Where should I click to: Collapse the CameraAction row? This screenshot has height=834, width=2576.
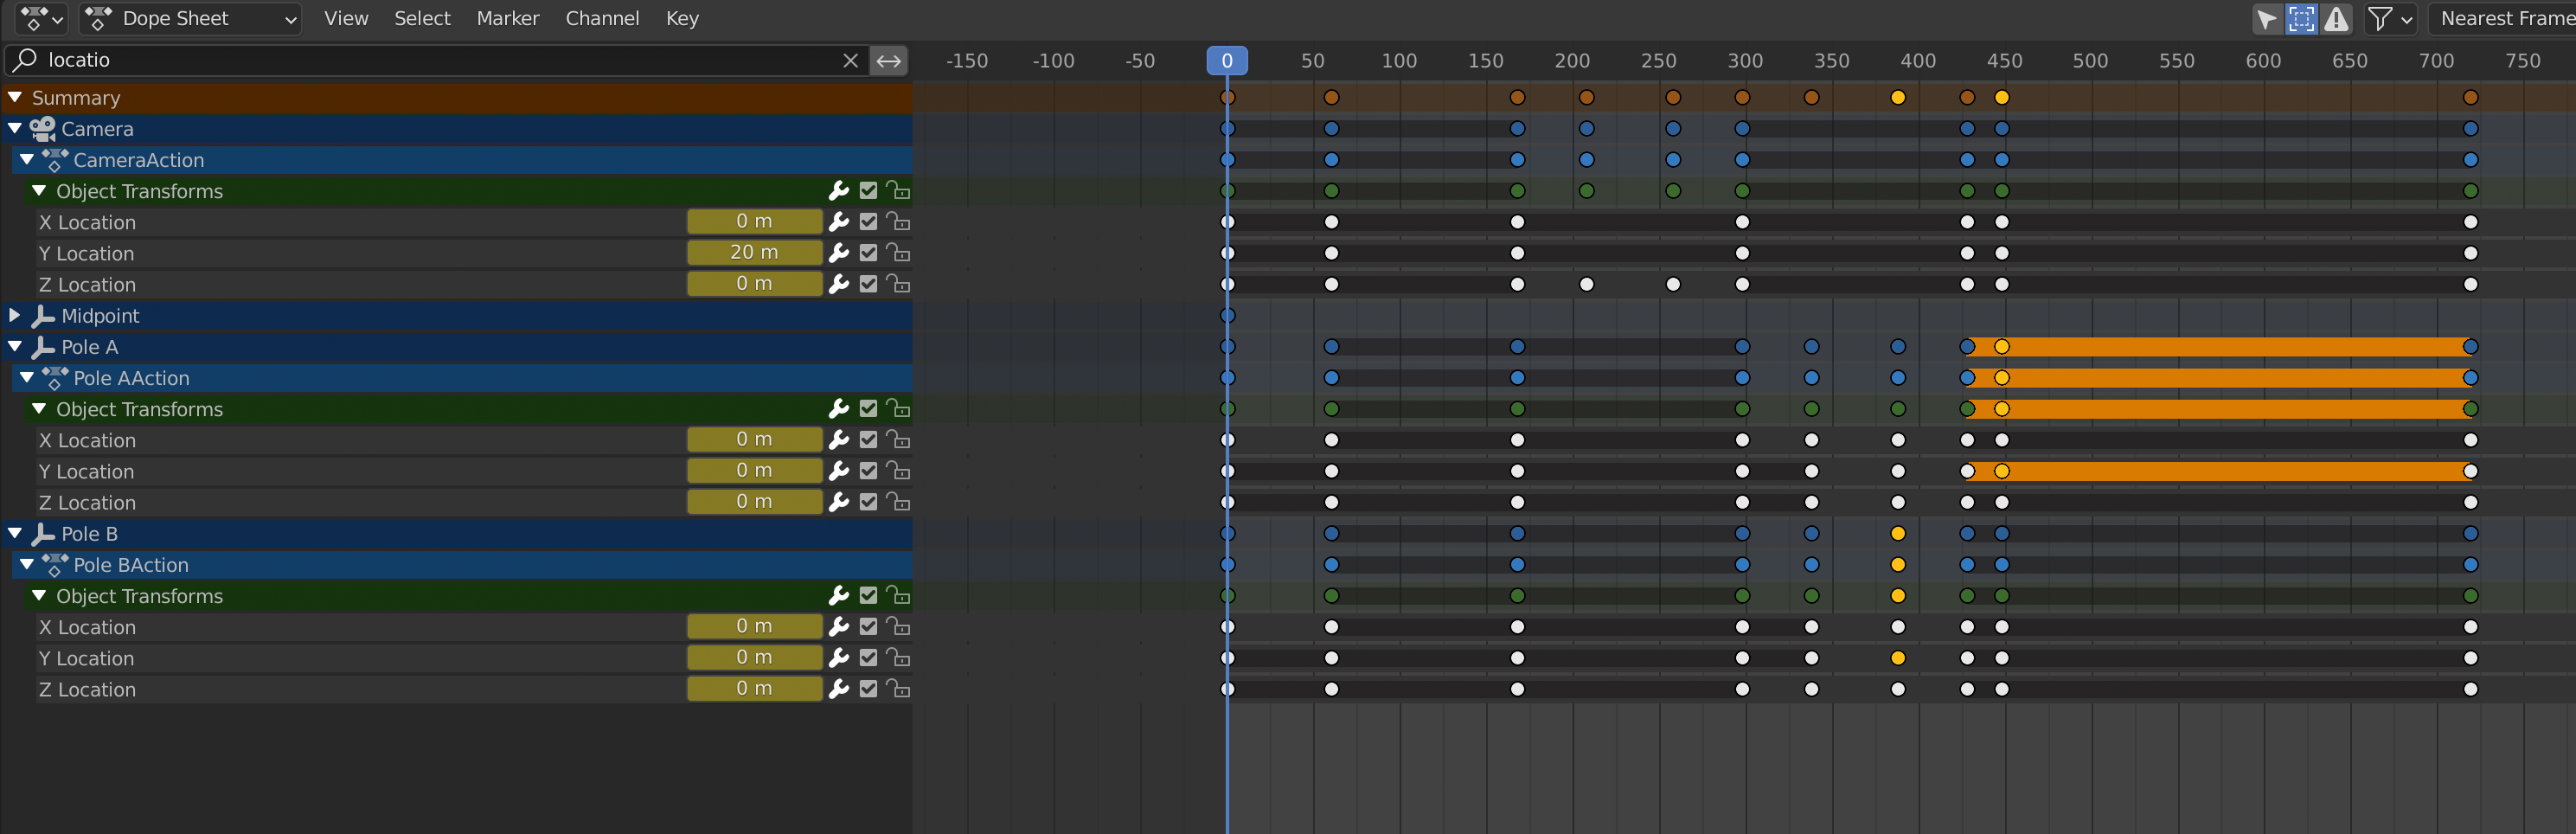27,159
